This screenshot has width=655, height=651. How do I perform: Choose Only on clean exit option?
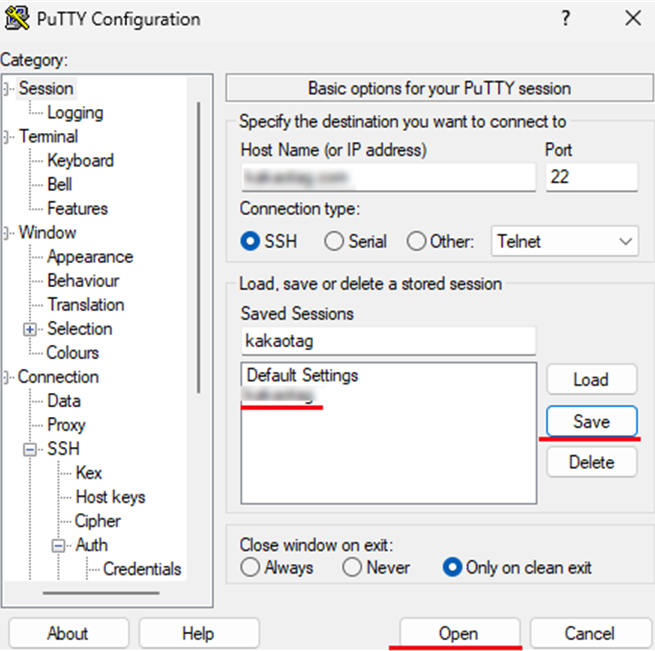[x=452, y=567]
